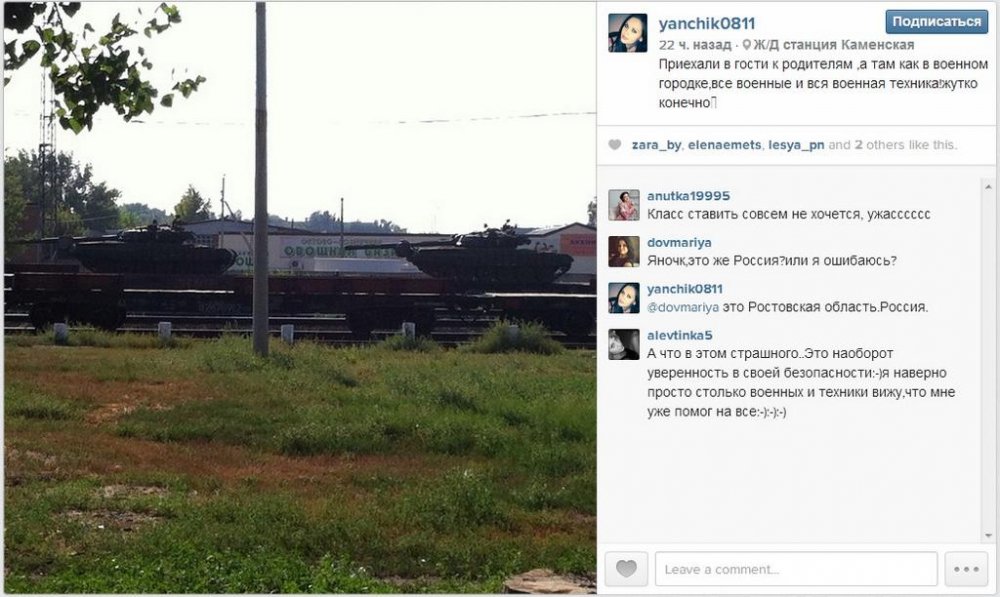Screen dimensions: 1000x597
Task: Click the location pin icon by Каменская
Action: (x=747, y=45)
